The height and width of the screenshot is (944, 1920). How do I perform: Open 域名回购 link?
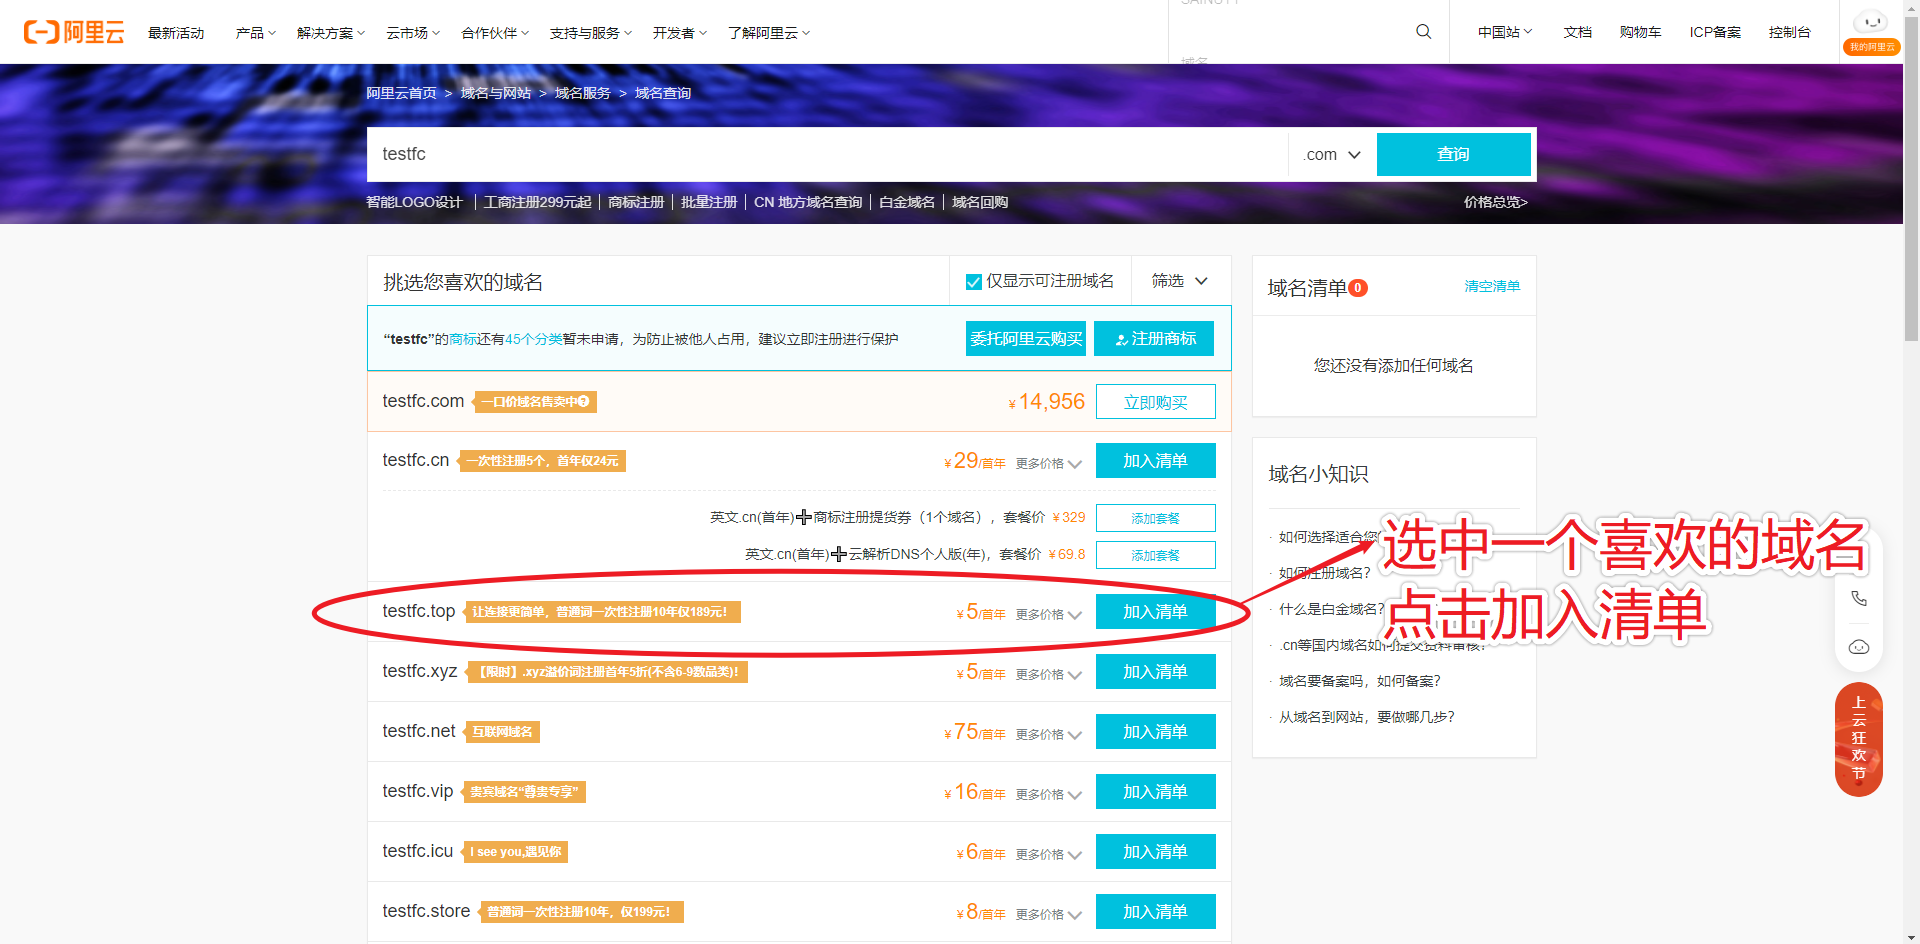[x=979, y=202]
